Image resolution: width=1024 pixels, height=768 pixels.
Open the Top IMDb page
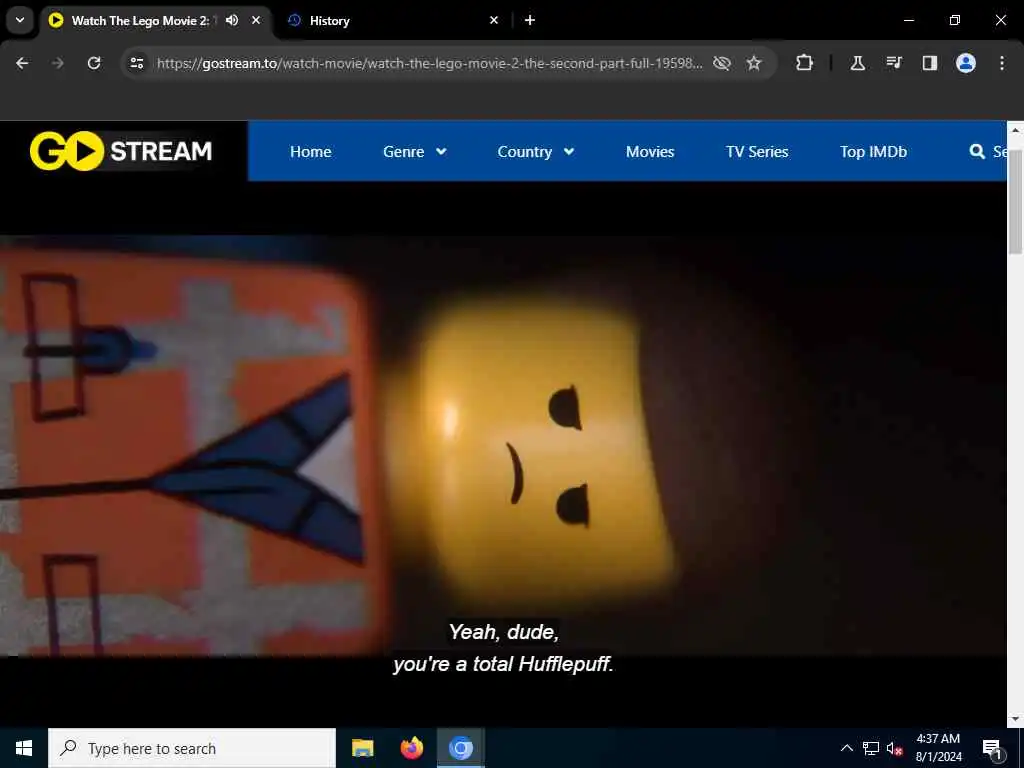click(x=873, y=152)
